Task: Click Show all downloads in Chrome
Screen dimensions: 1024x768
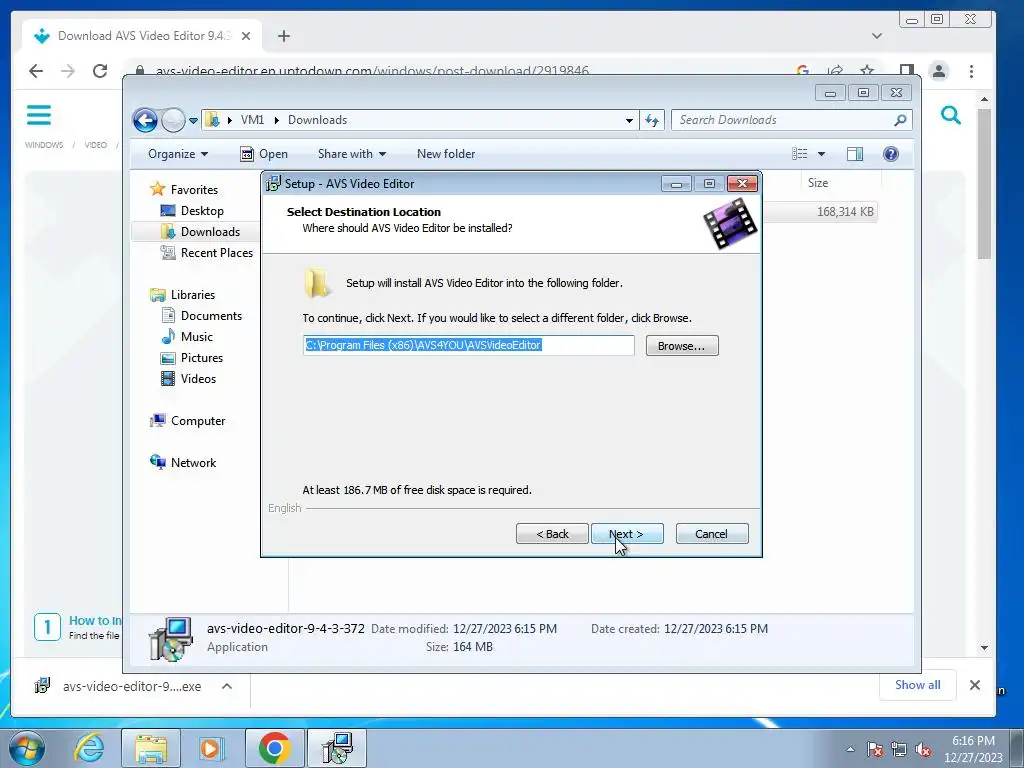Action: click(x=918, y=685)
